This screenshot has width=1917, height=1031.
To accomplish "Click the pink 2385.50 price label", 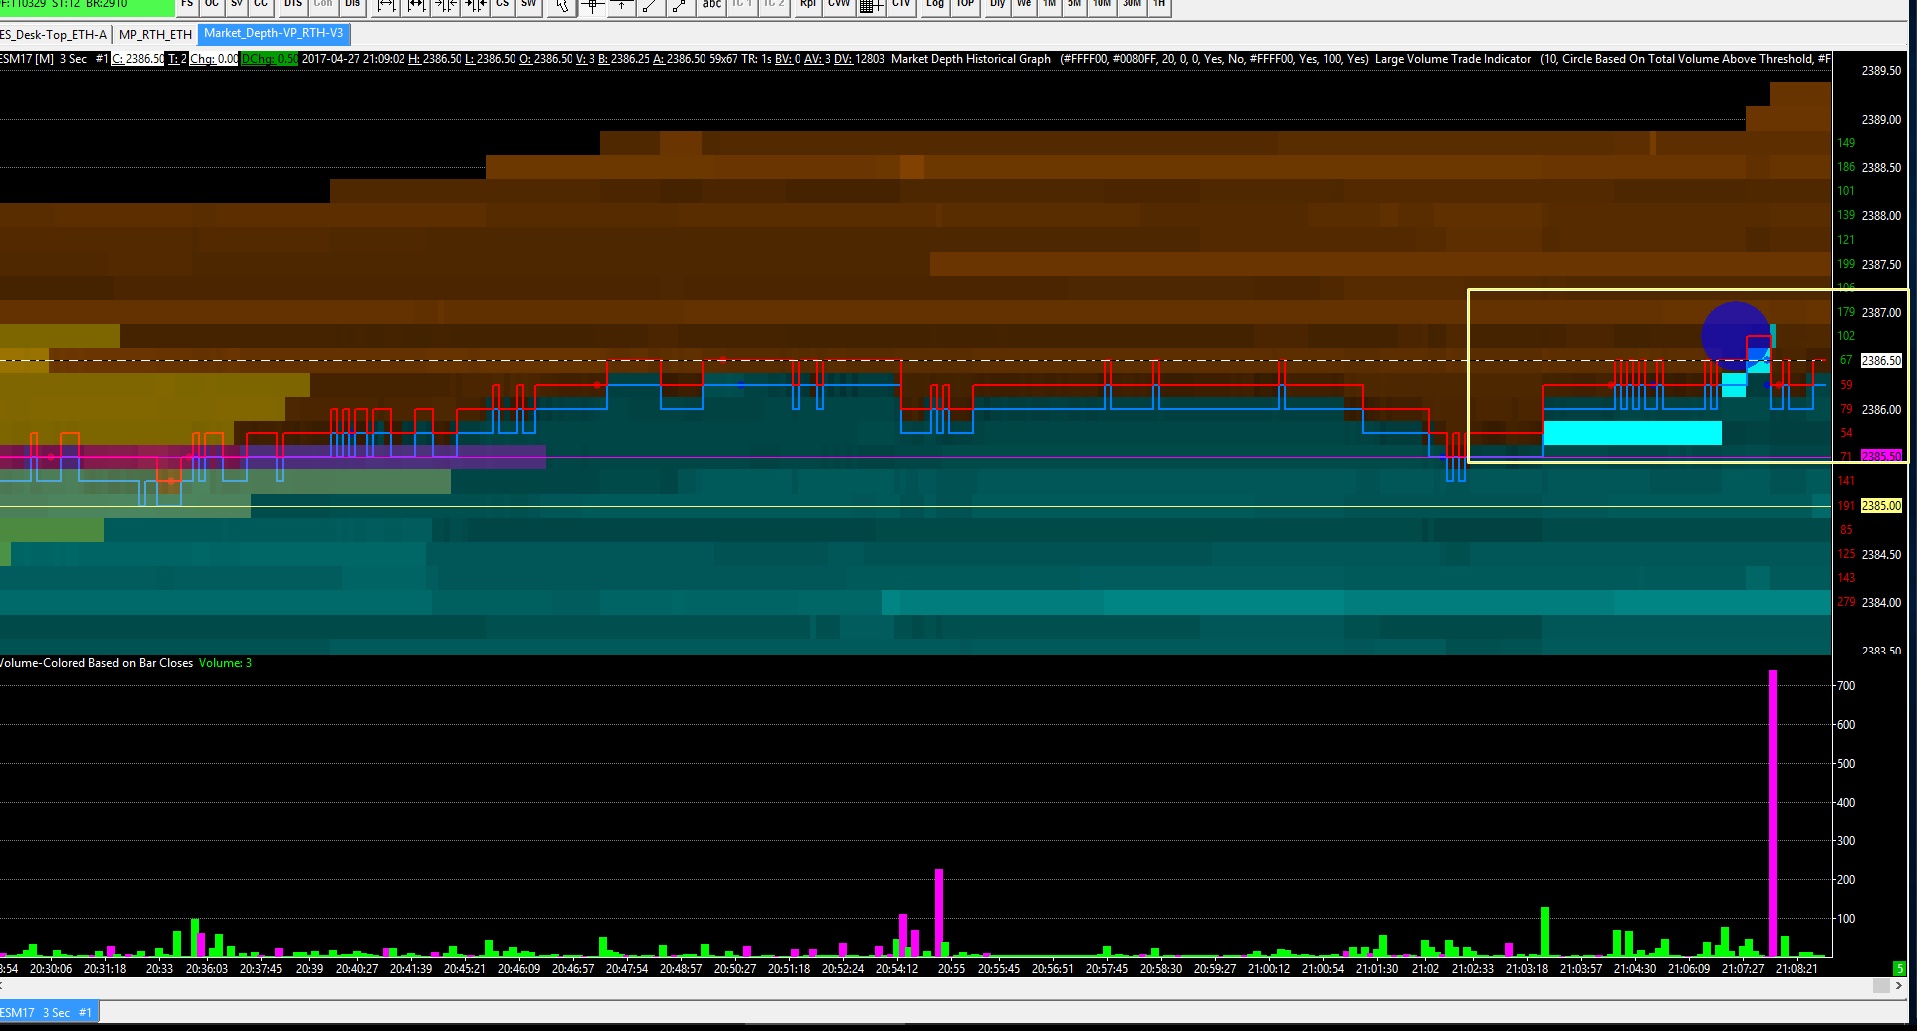I will coord(1881,456).
